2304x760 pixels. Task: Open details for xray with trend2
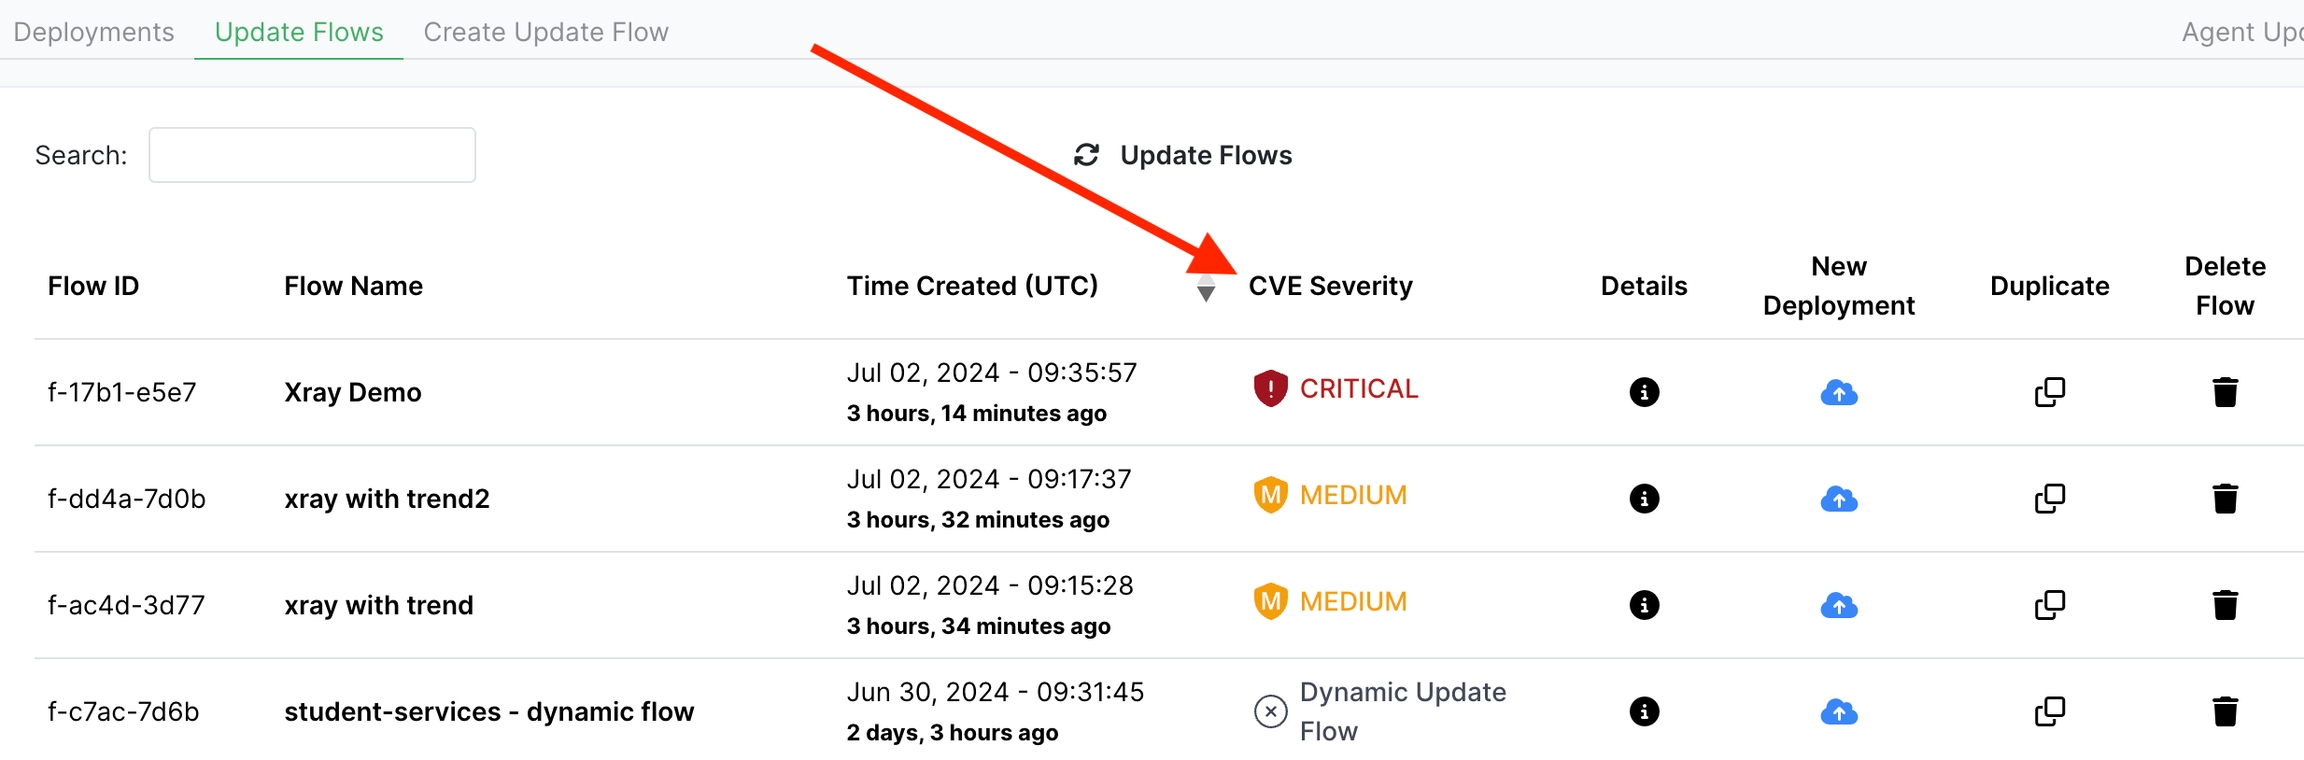(x=1643, y=498)
